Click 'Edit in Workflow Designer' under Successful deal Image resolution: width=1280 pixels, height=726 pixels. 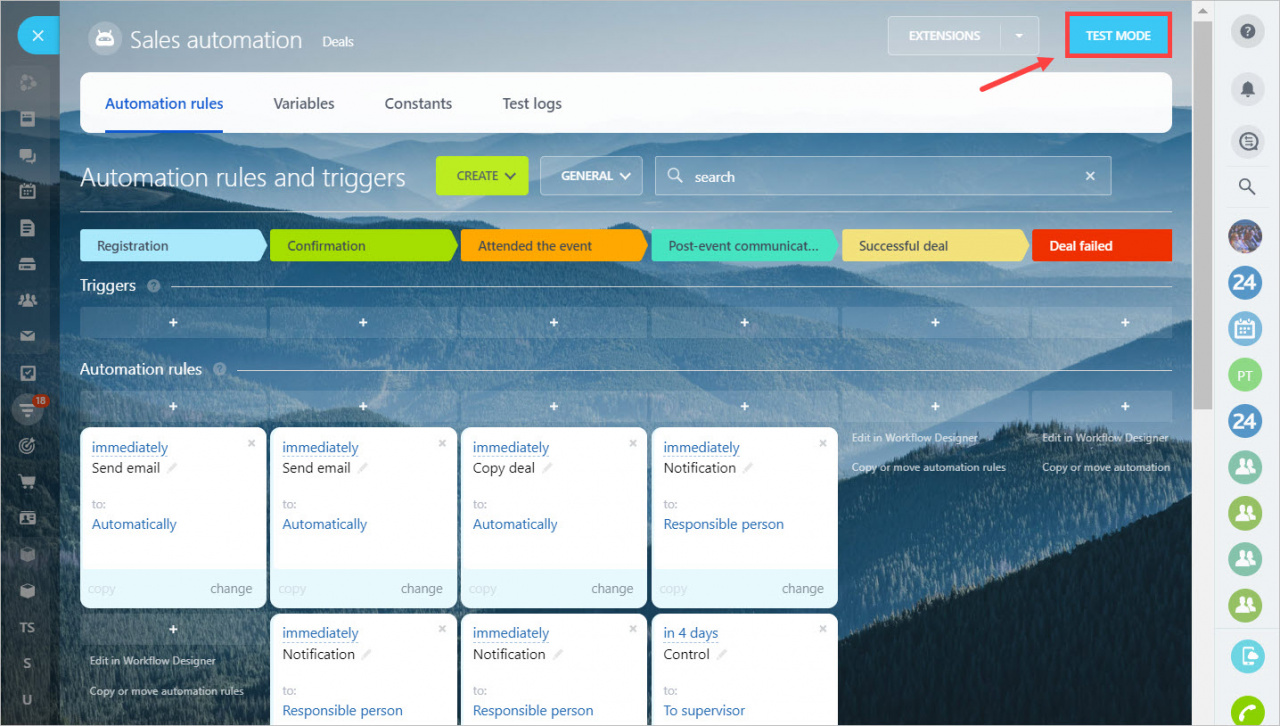pyautogui.click(x=915, y=438)
